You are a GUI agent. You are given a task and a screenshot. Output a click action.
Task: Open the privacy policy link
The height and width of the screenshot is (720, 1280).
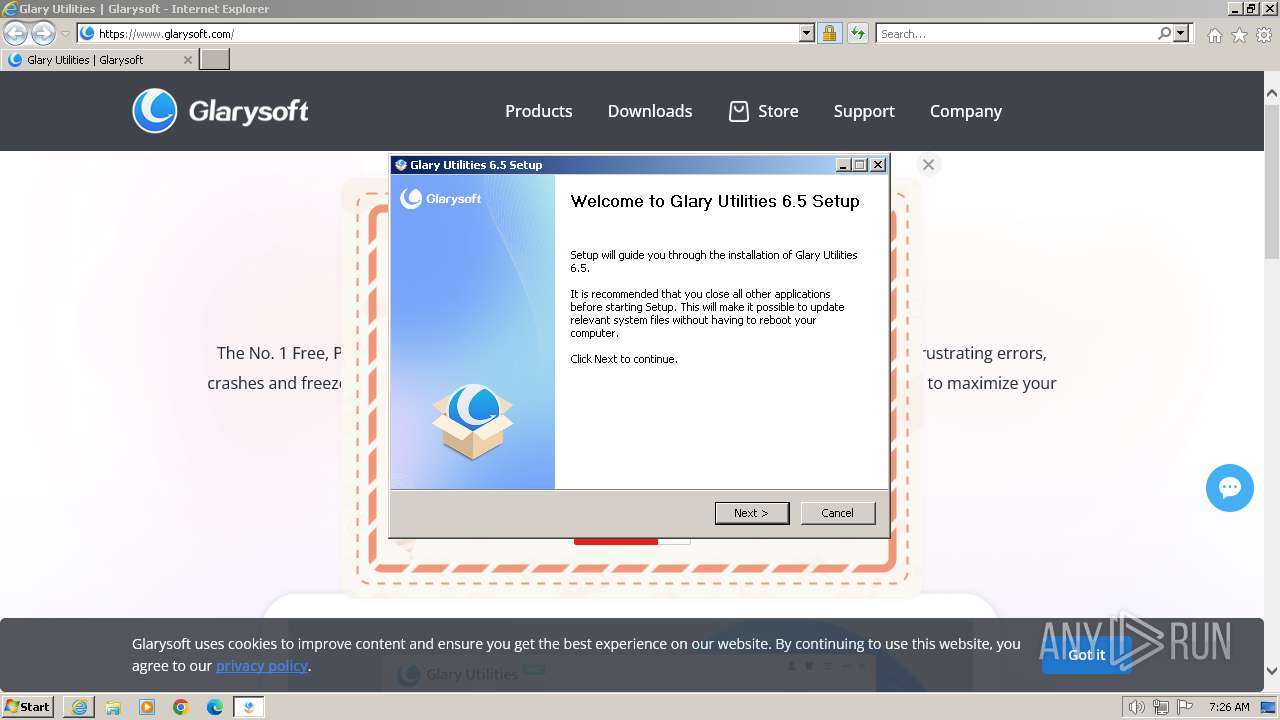[262, 666]
